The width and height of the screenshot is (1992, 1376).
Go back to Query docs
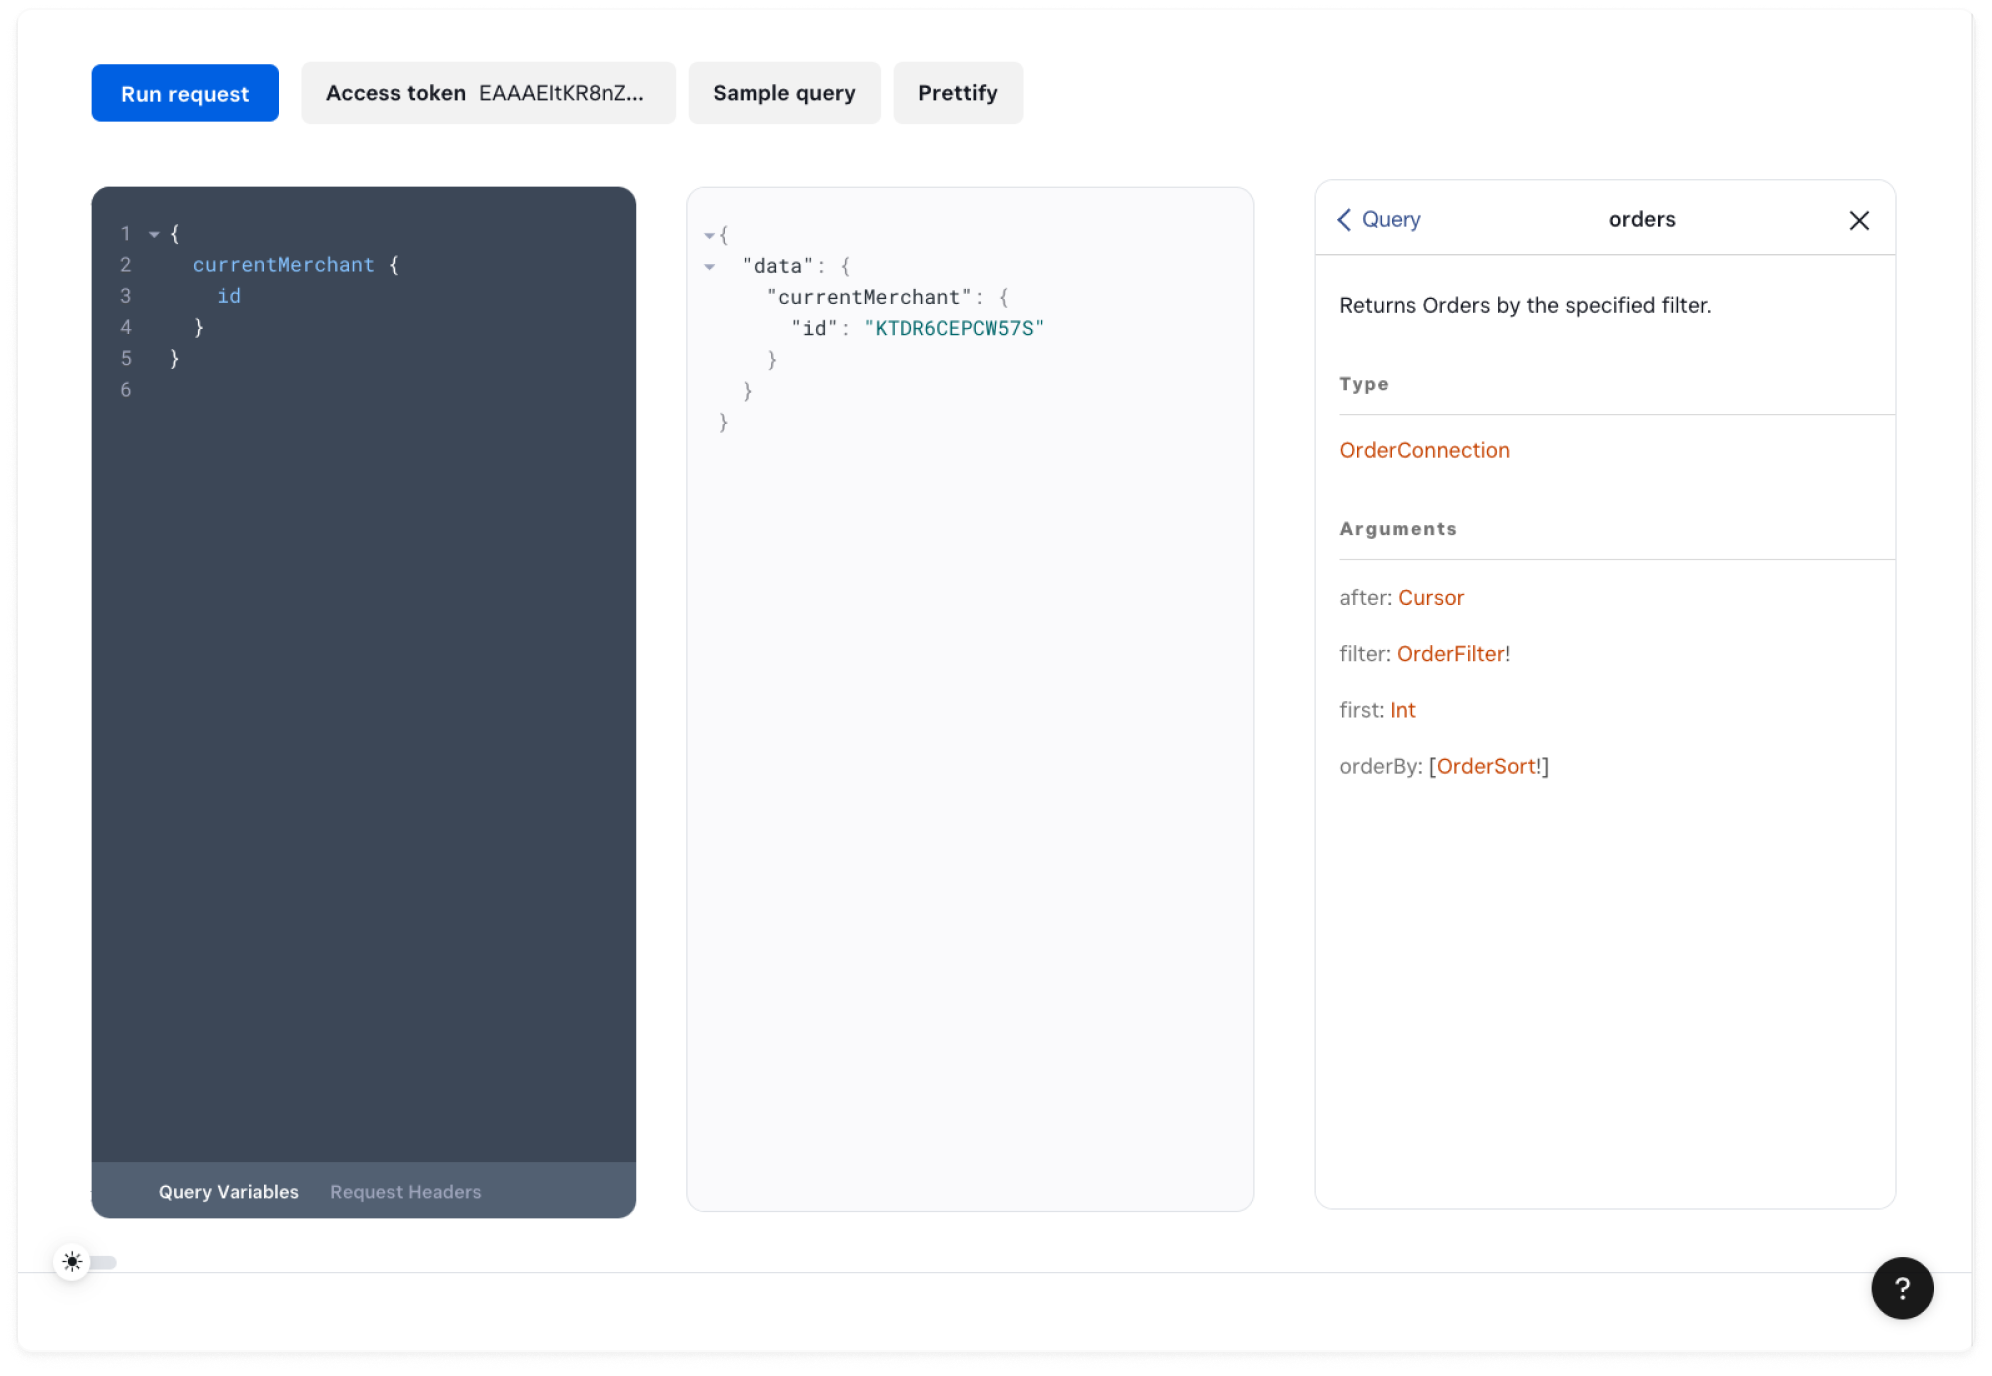pos(1379,219)
